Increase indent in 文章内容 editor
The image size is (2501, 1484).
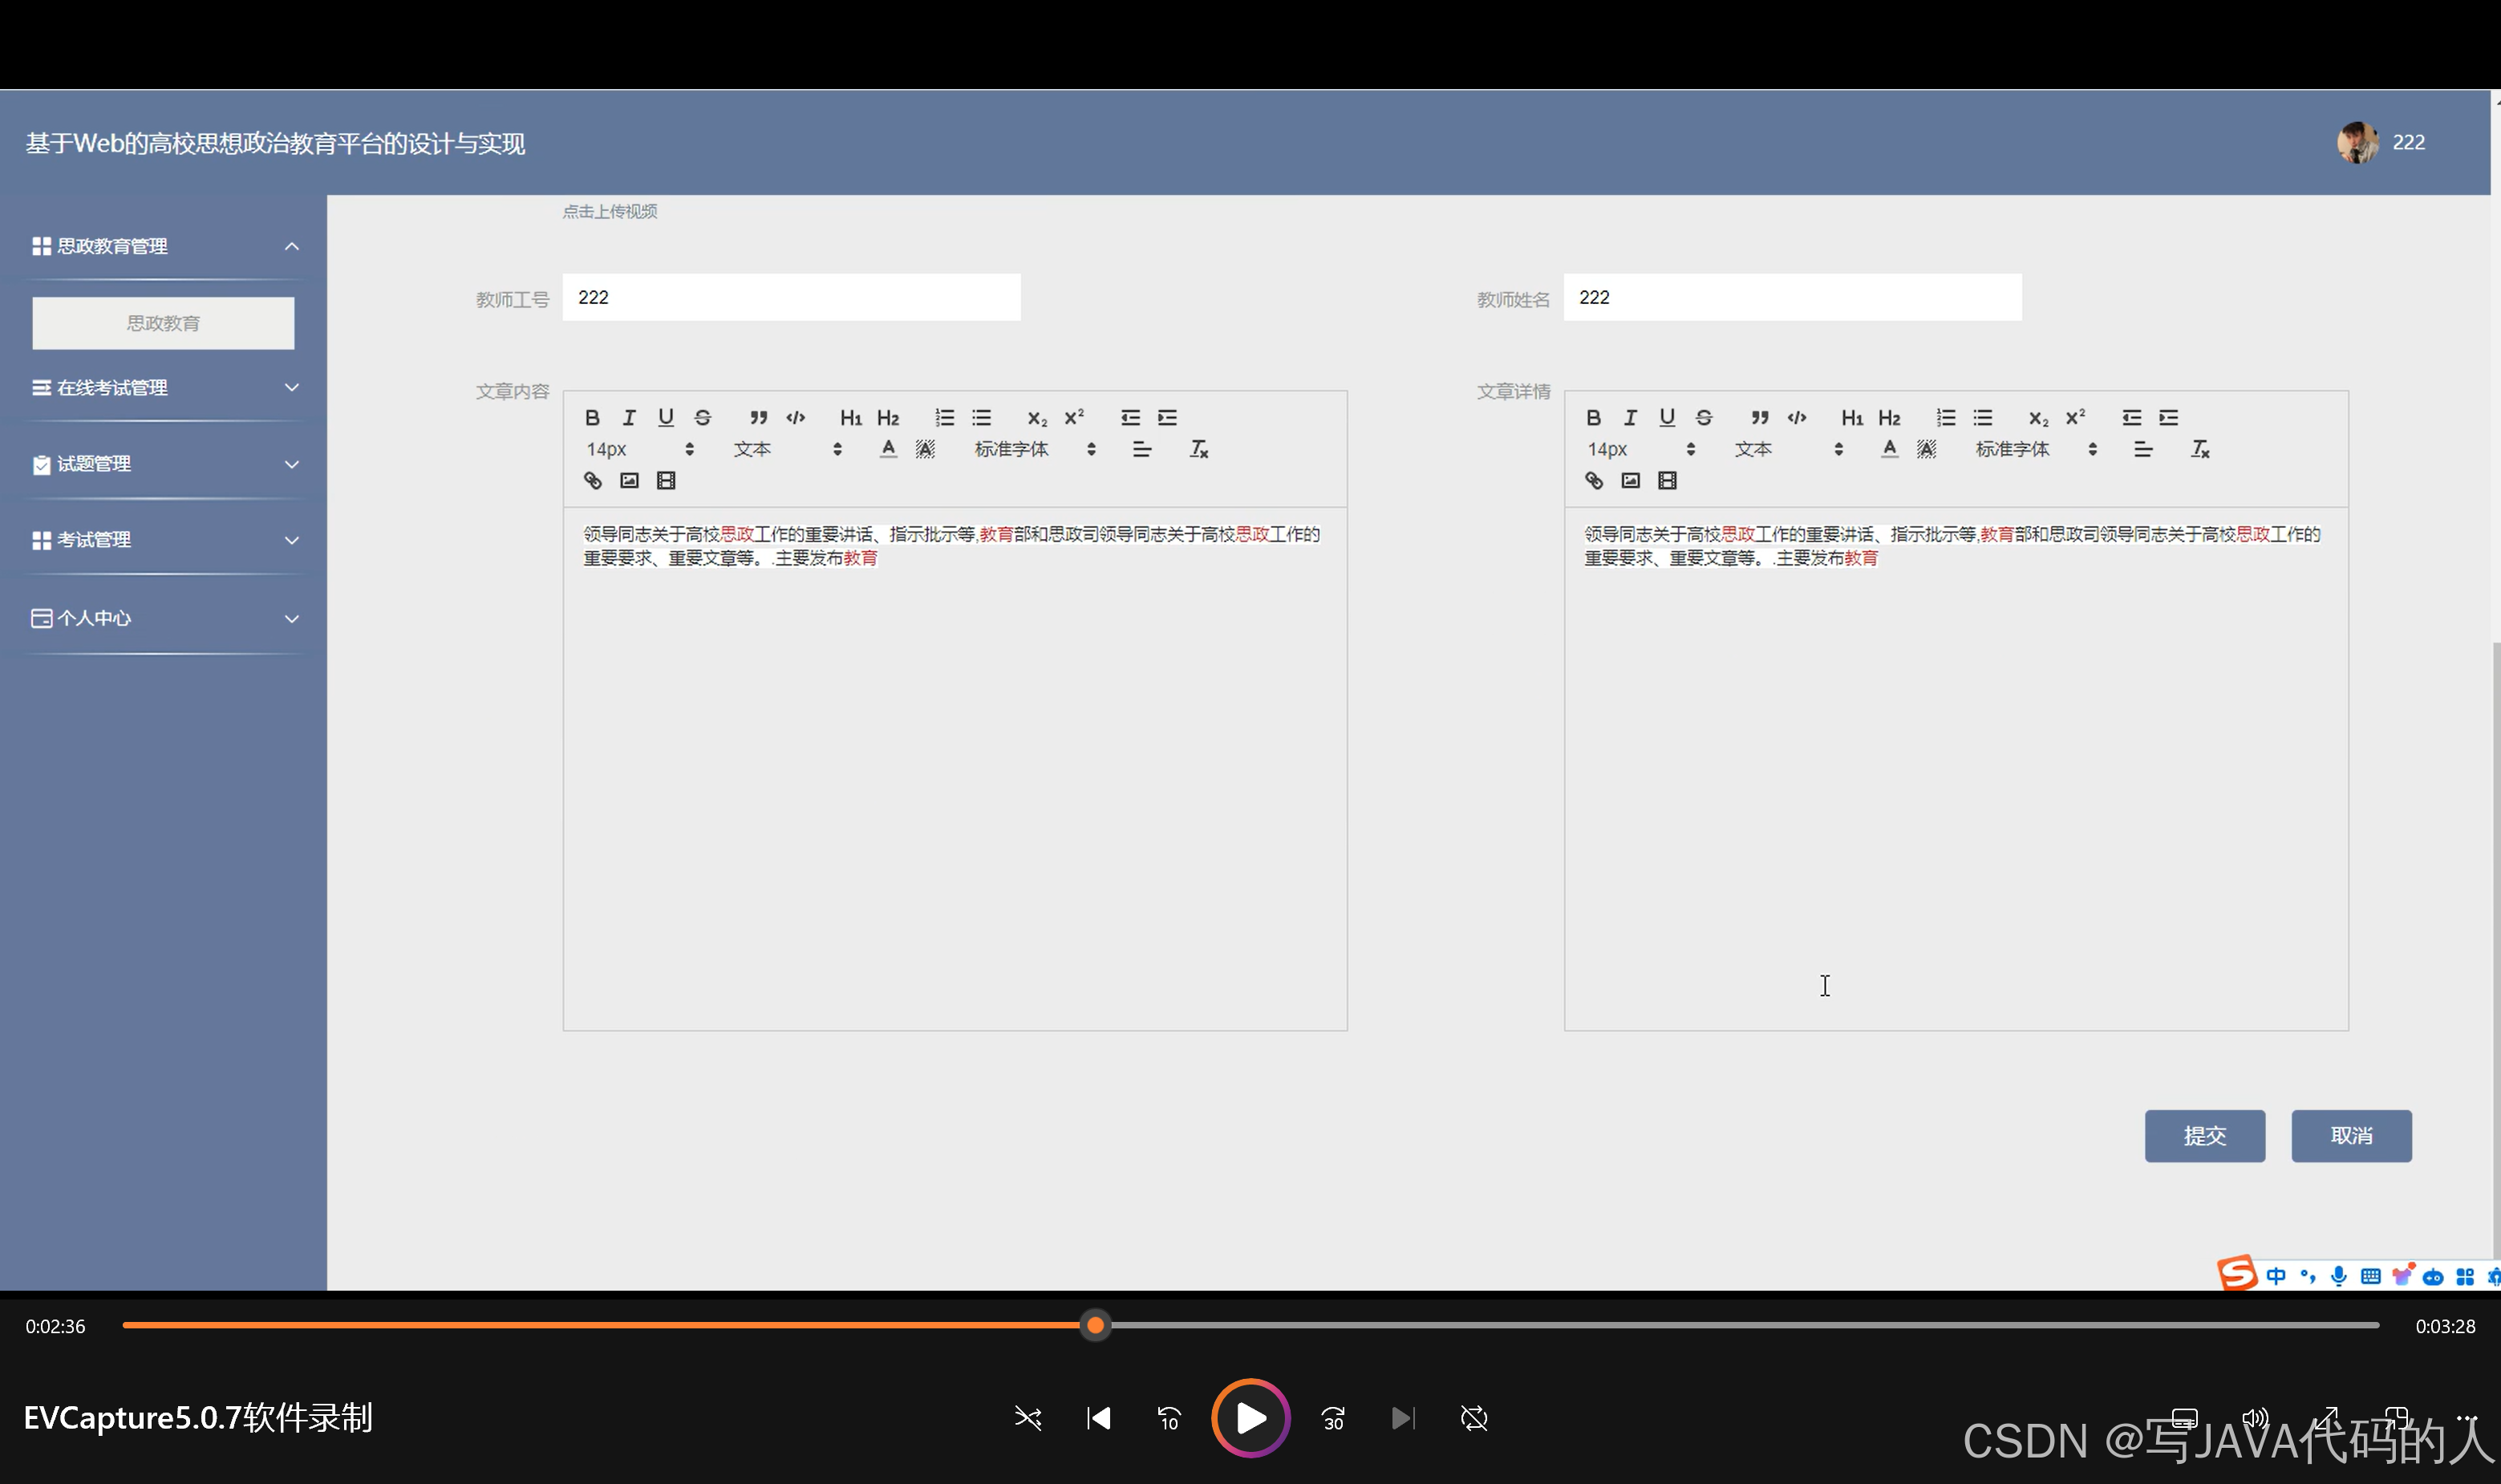(1167, 418)
